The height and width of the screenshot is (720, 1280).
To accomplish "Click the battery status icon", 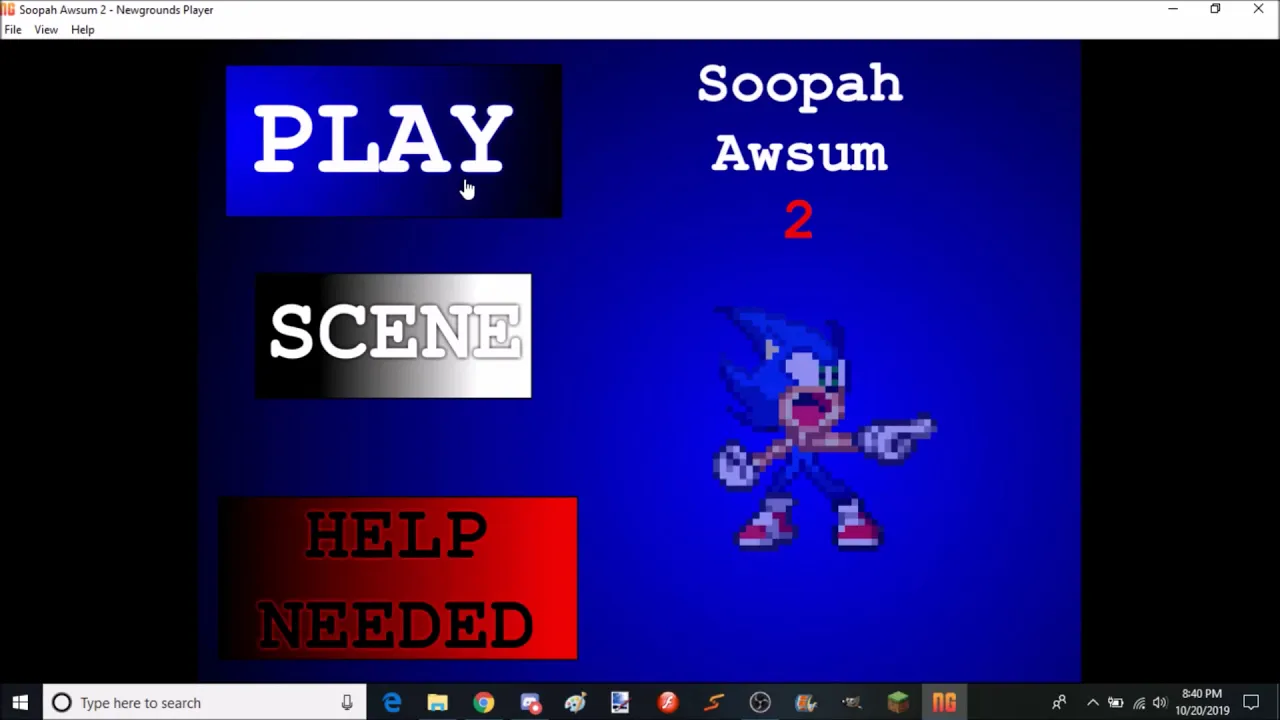I will click(x=1116, y=703).
